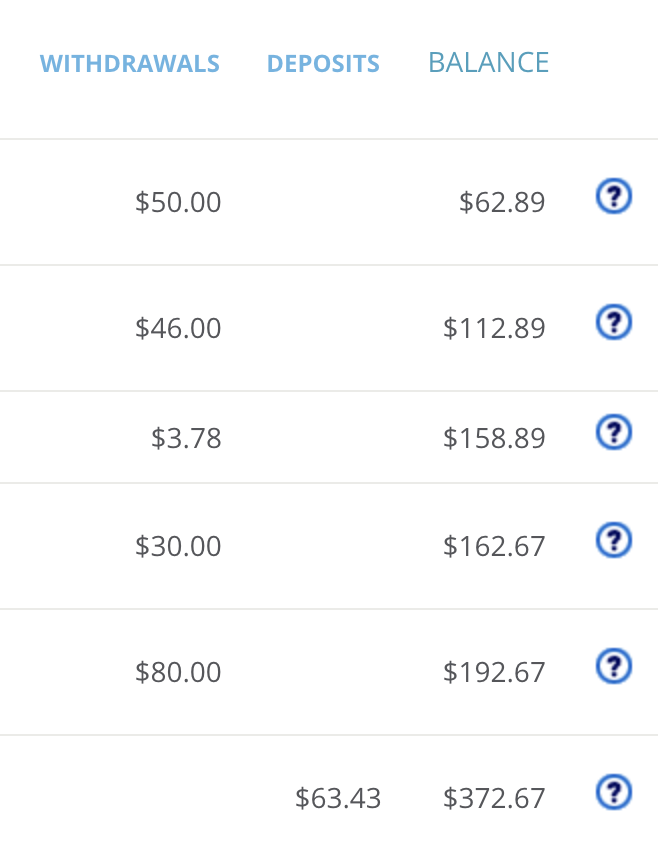Click the $158.89 balance value

[x=494, y=439]
